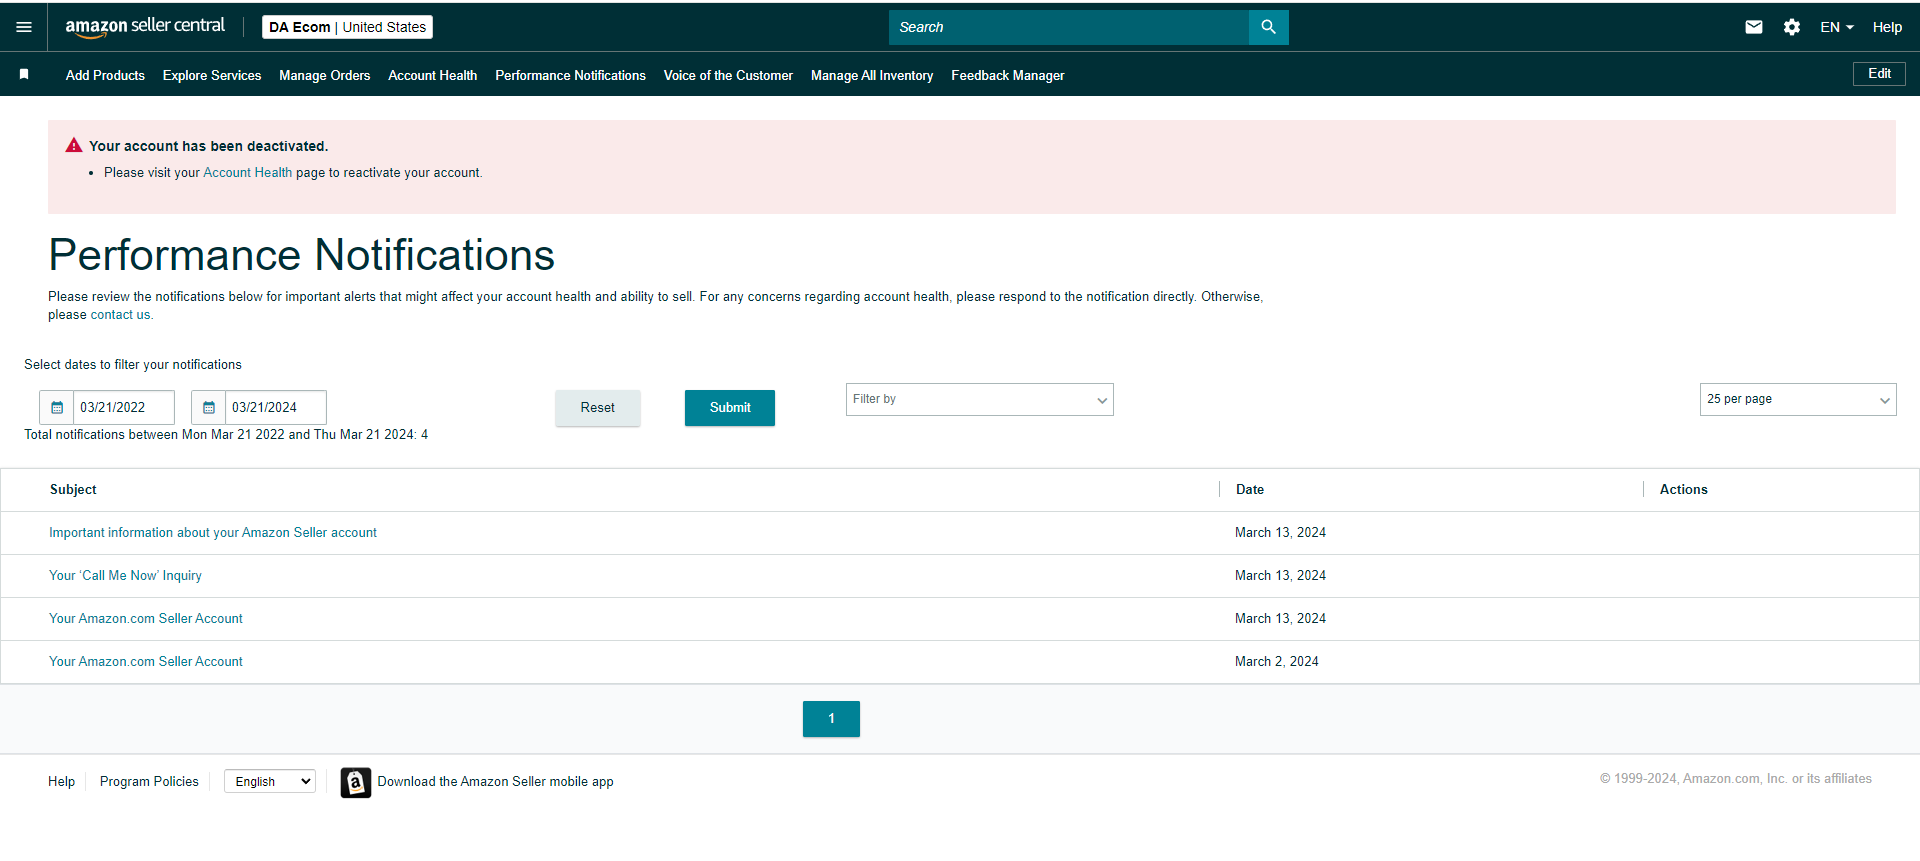Click the search magnifier button

[1268, 27]
